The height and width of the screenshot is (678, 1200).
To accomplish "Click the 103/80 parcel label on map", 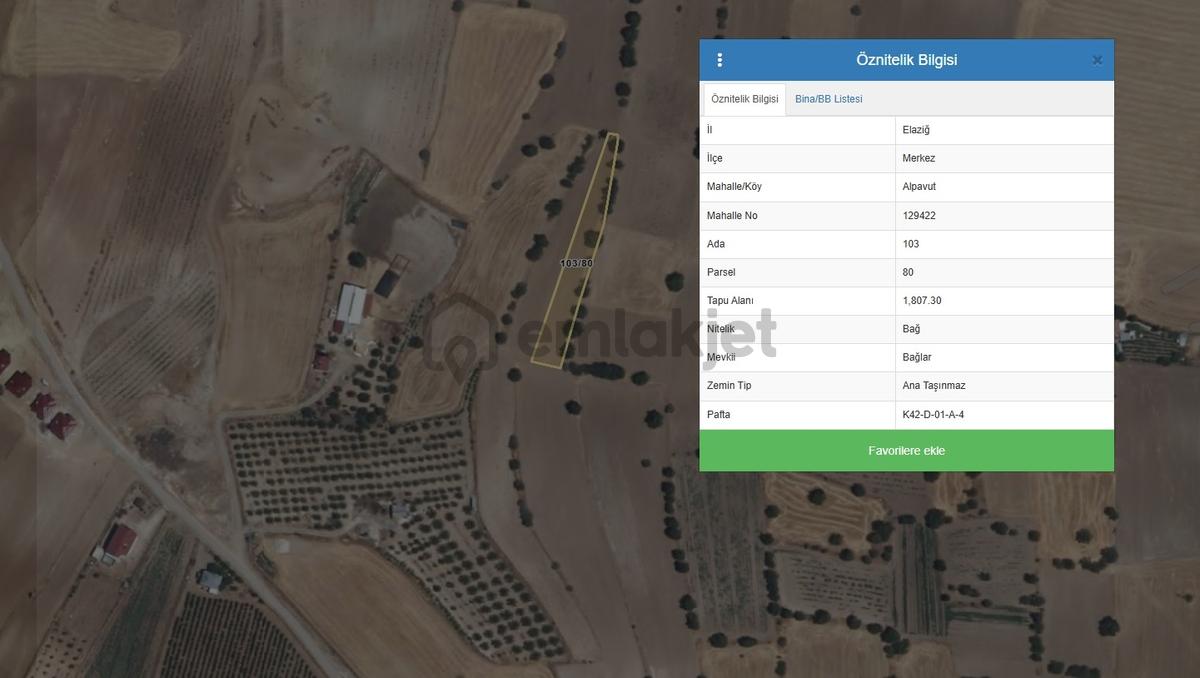I will [577, 263].
